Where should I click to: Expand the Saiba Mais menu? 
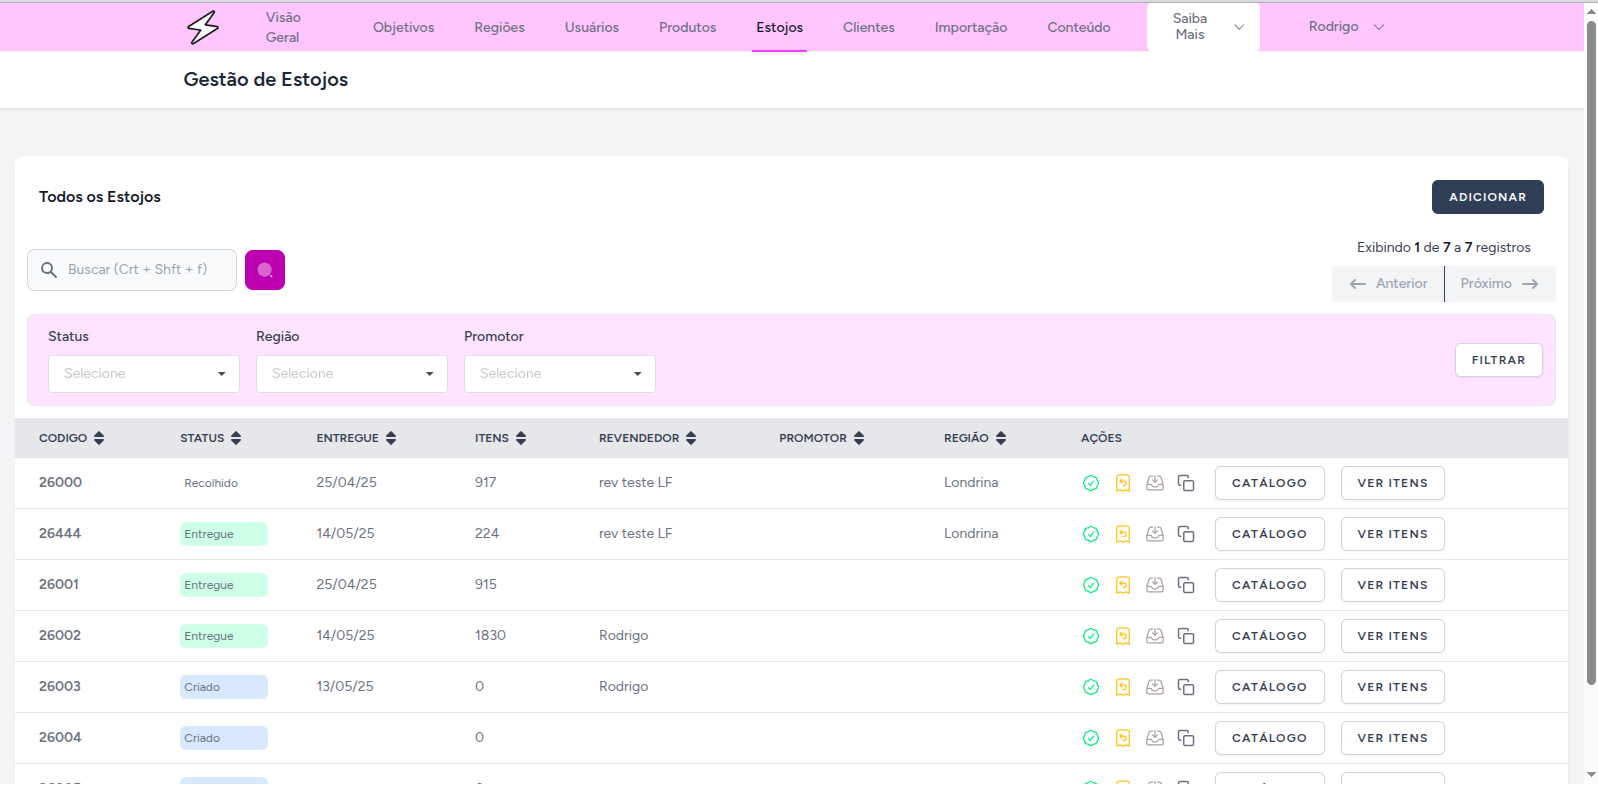click(1203, 27)
